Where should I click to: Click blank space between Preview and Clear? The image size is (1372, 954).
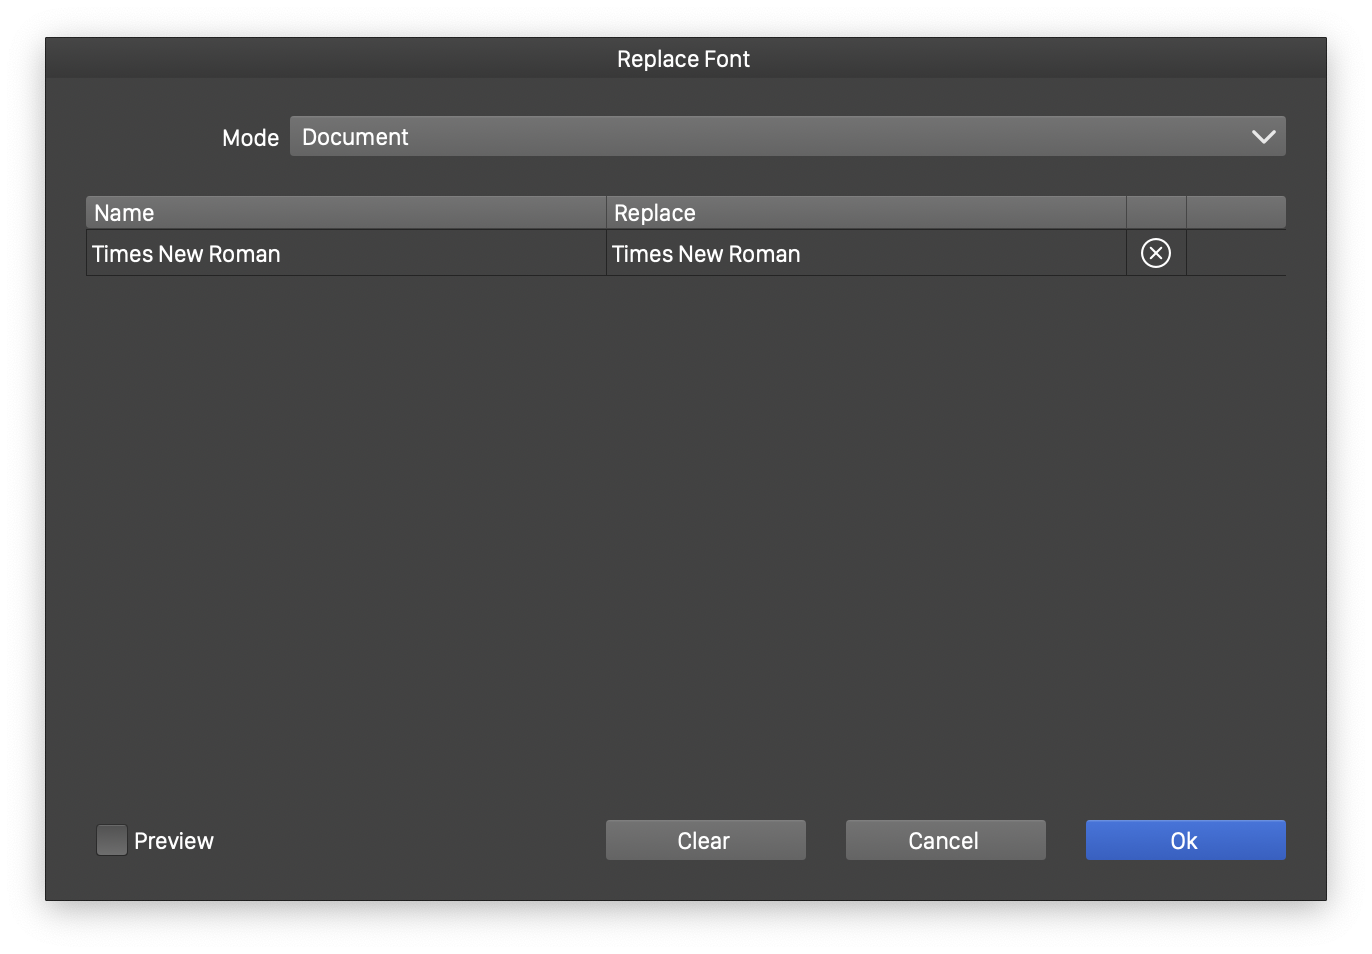click(410, 841)
